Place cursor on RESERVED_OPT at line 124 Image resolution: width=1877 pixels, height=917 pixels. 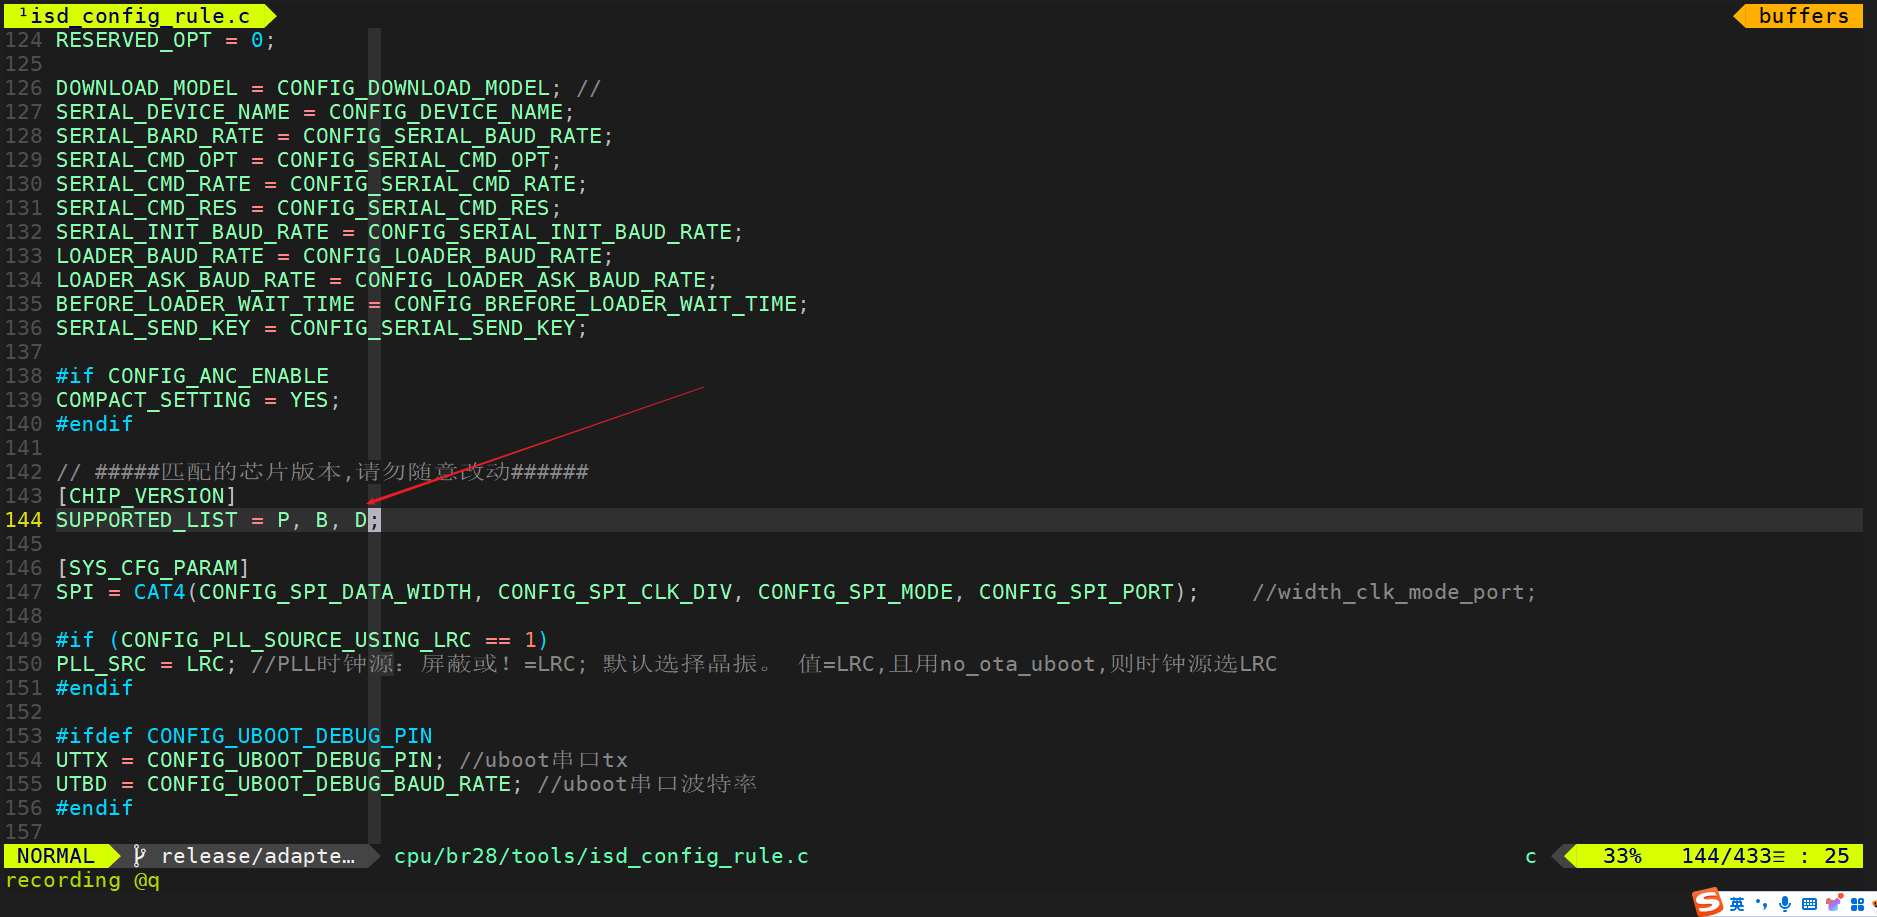pyautogui.click(x=134, y=40)
